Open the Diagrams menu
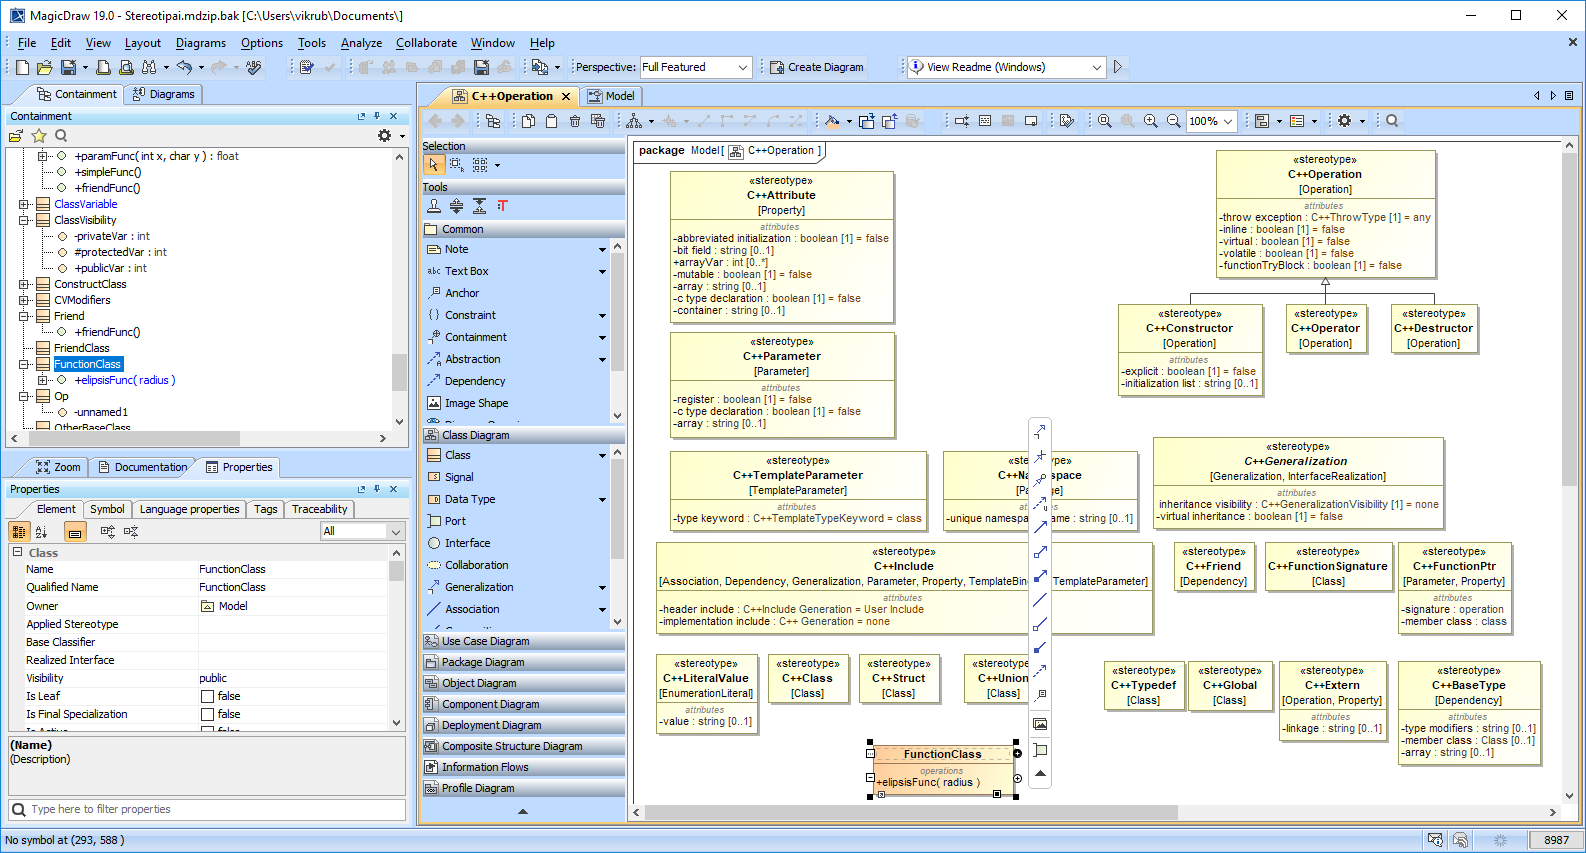The width and height of the screenshot is (1586, 853). [x=200, y=43]
